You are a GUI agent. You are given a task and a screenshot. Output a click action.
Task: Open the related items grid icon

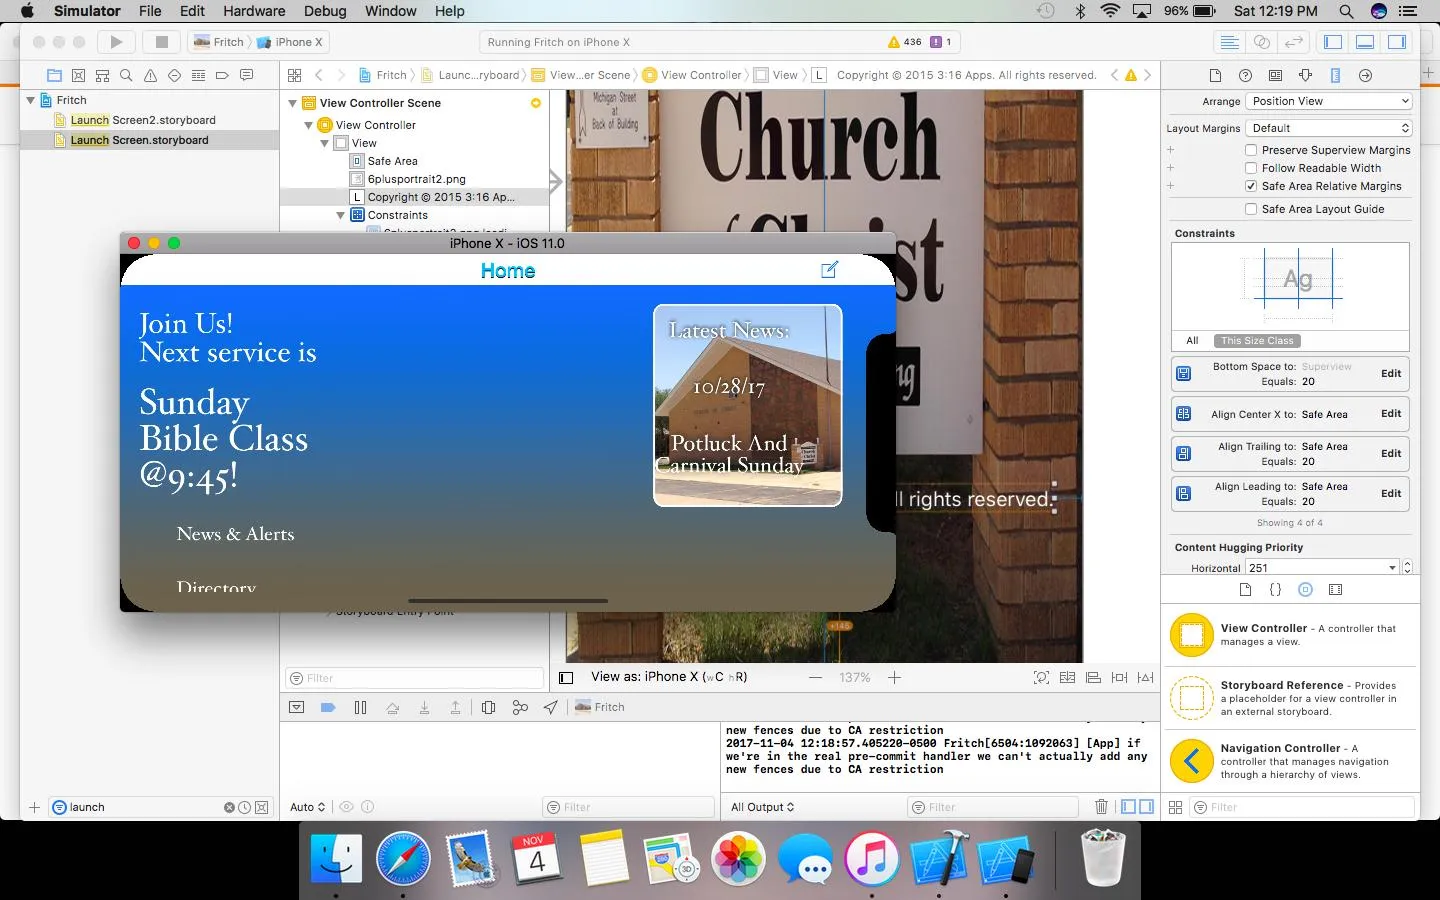pos(295,75)
